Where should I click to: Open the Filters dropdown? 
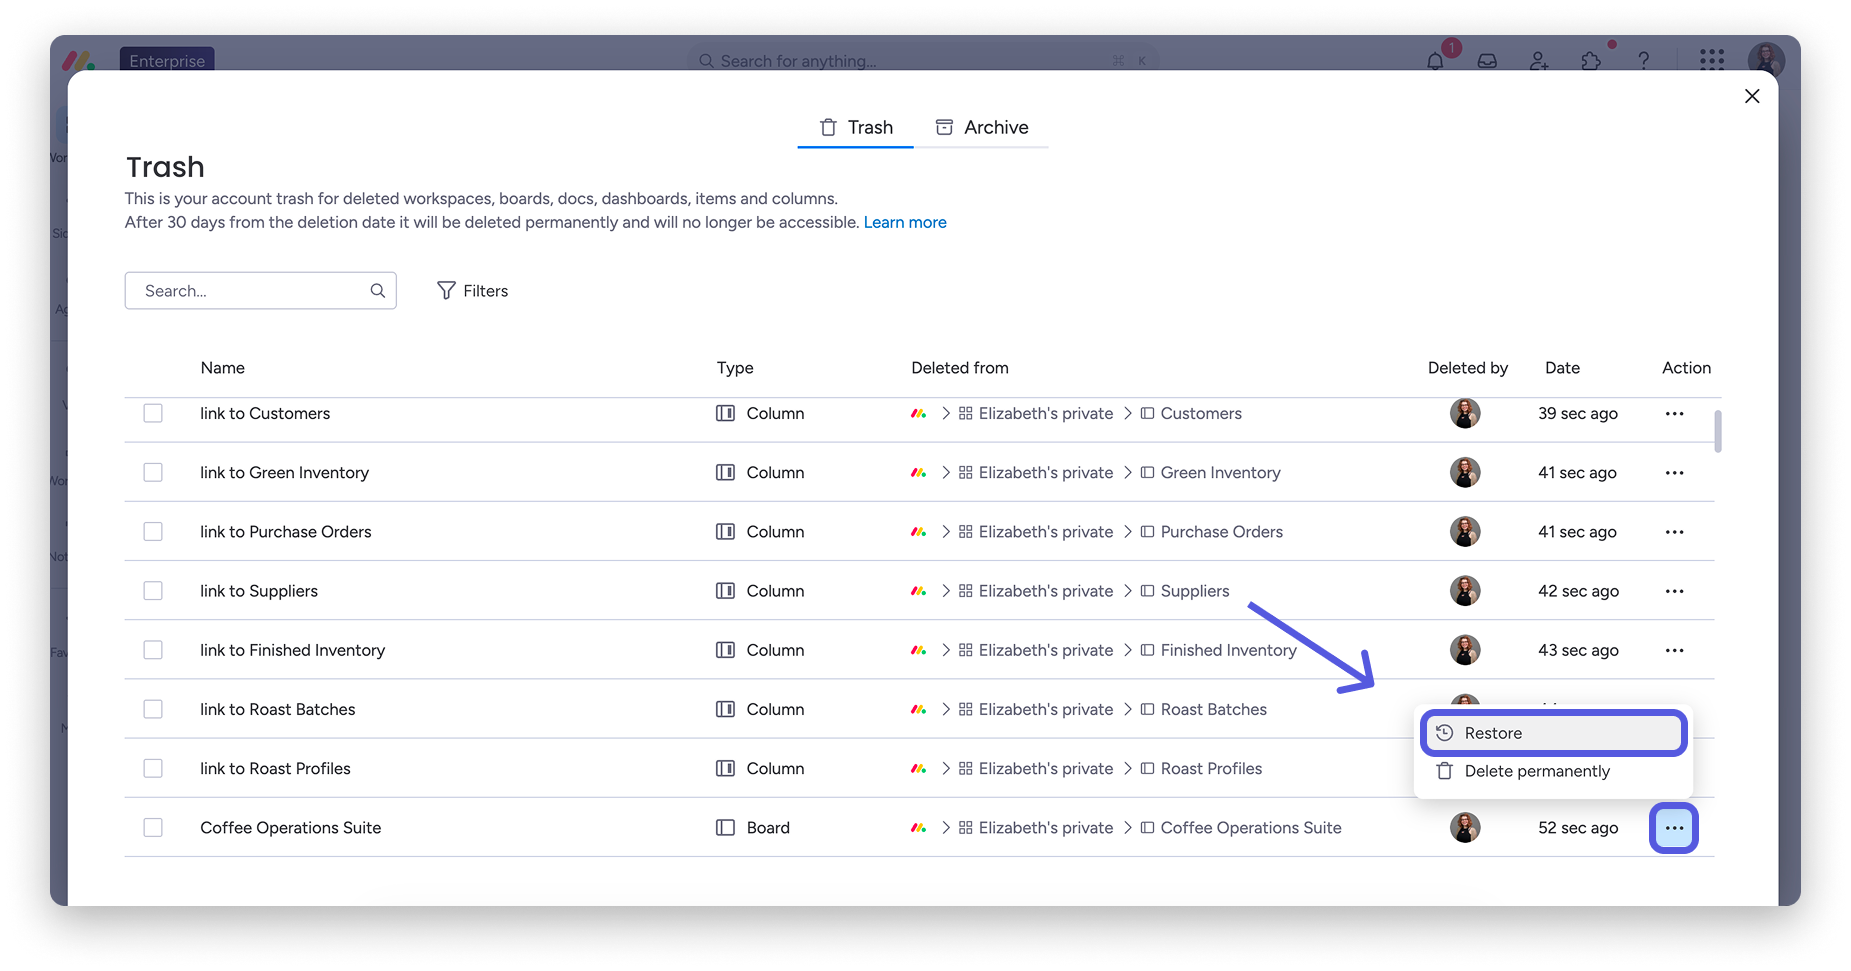coord(473,291)
